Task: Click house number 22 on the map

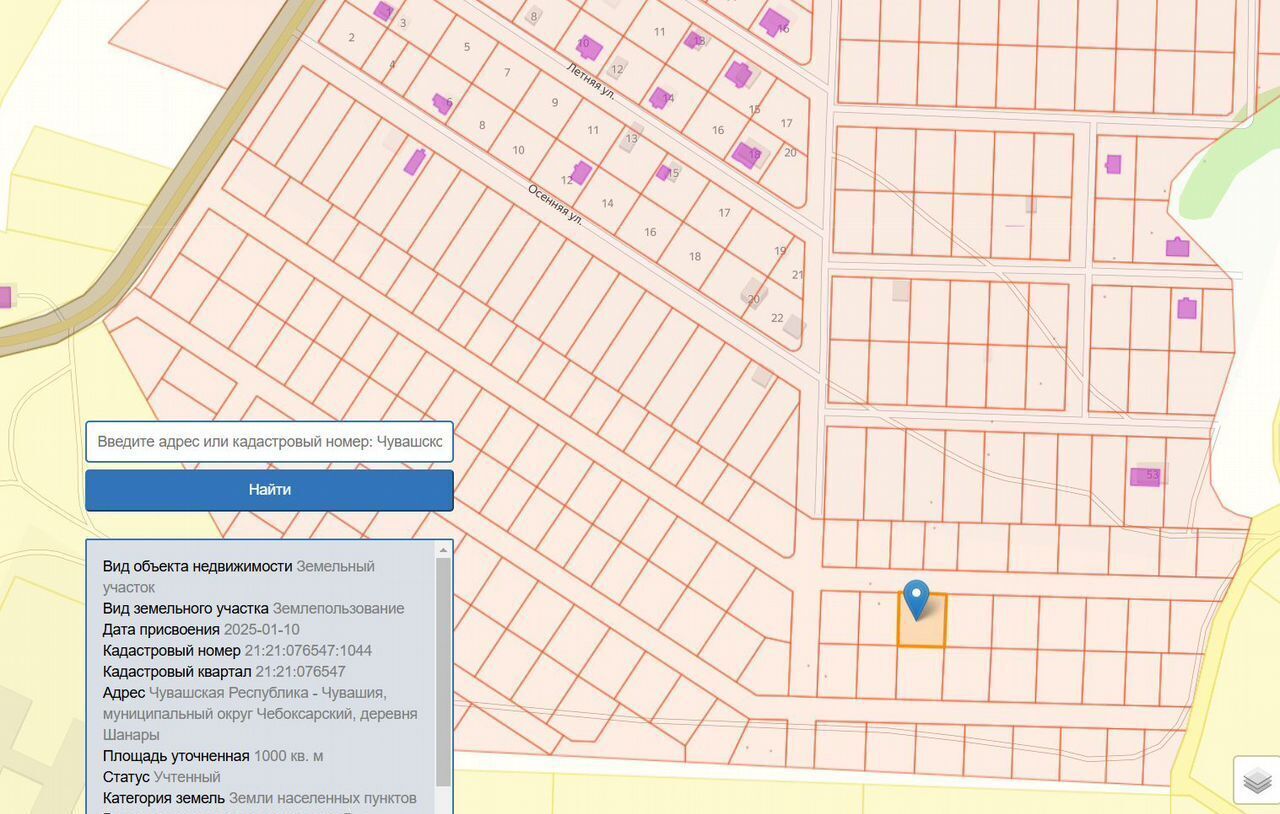Action: (777, 318)
